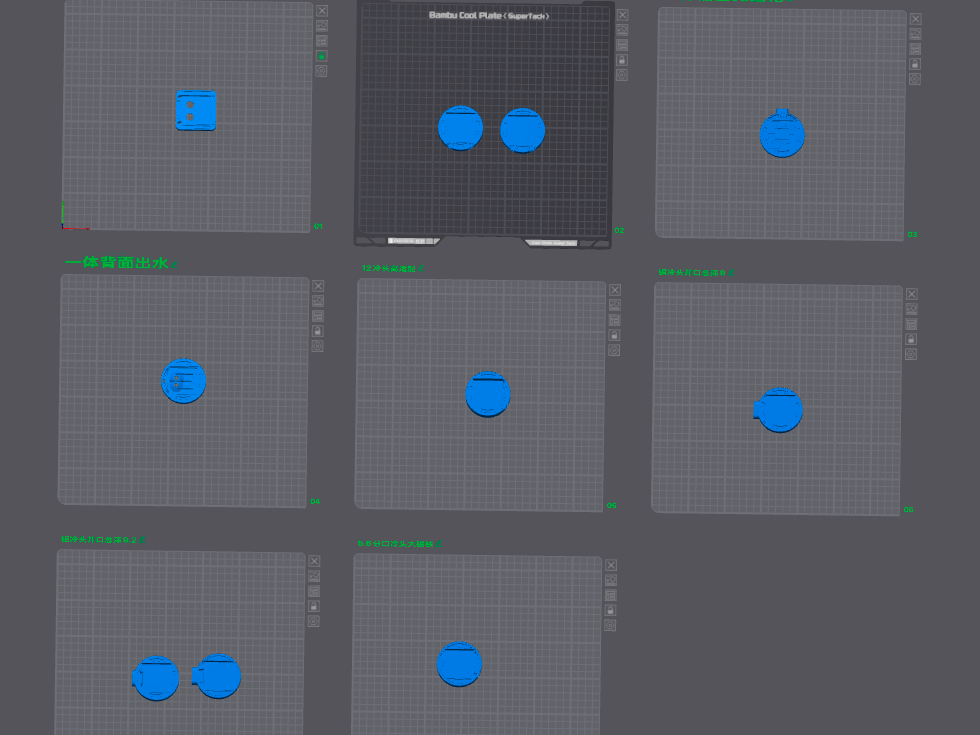Auto-orient objects on plate 01
The image size is (980, 735).
tap(322, 26)
